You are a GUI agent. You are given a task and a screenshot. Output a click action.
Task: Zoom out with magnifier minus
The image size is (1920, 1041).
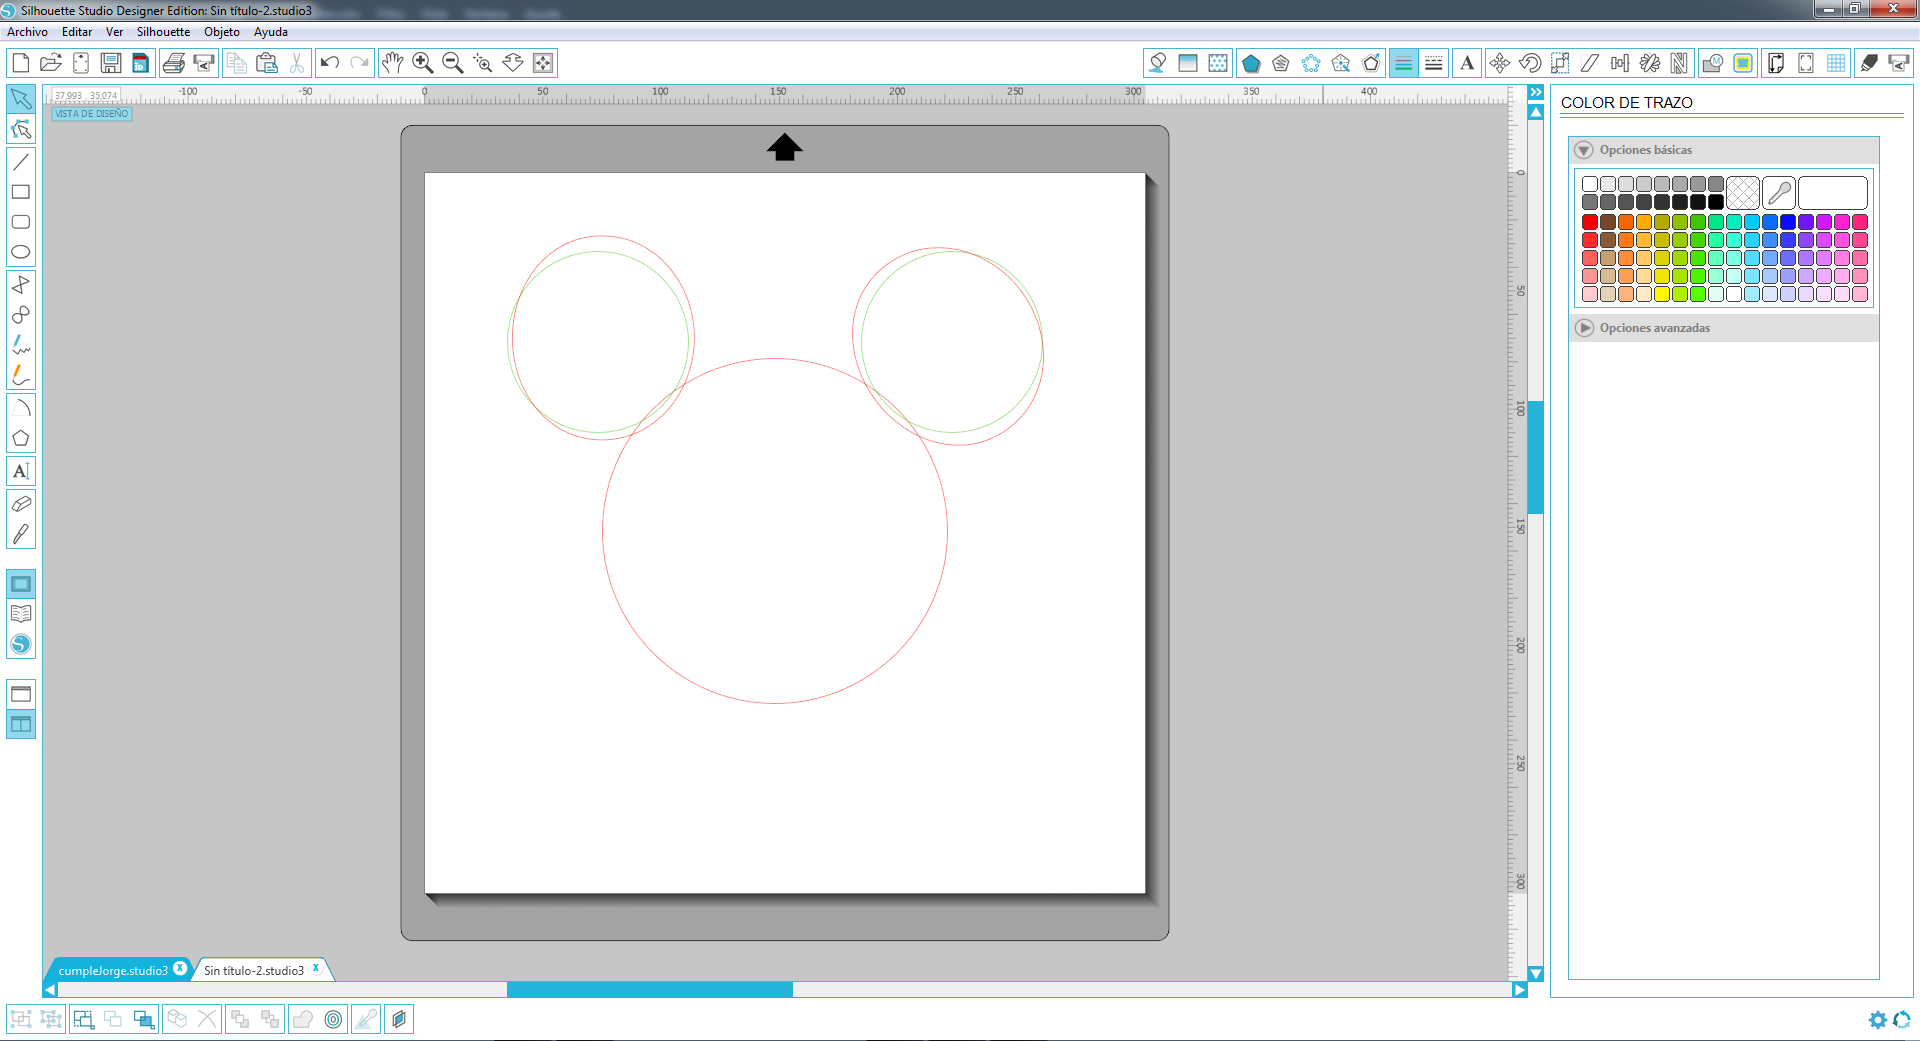(x=453, y=63)
